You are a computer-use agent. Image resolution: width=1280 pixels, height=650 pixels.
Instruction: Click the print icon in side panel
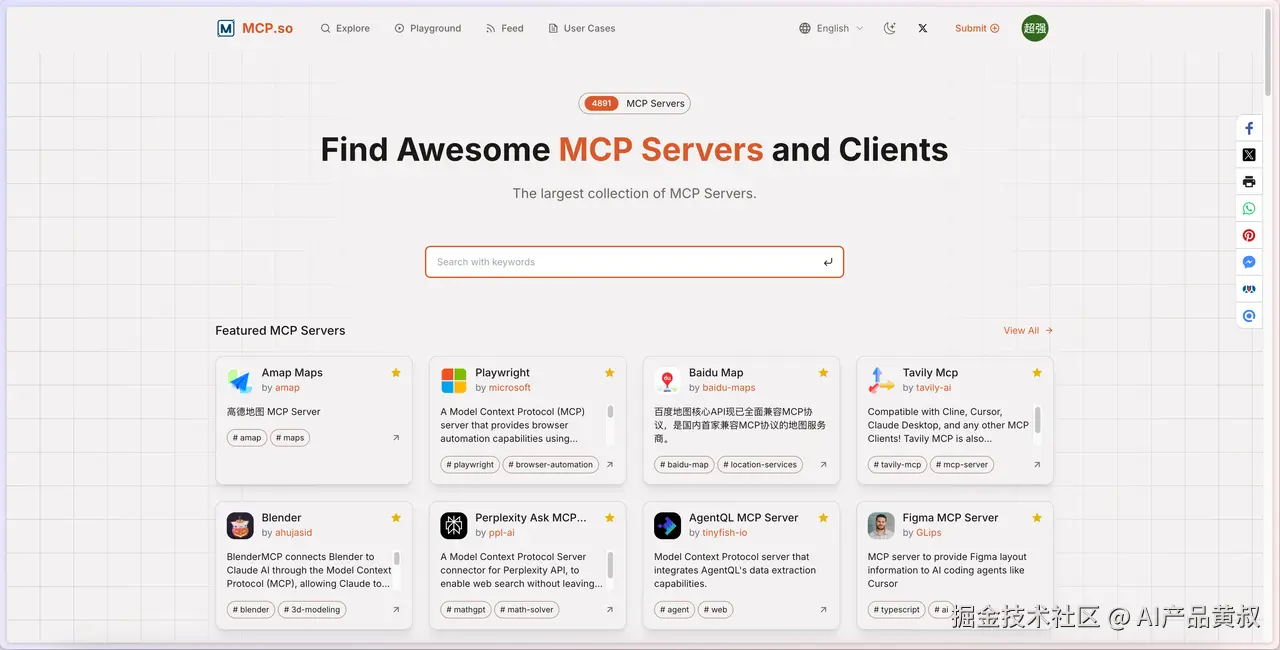1249,182
